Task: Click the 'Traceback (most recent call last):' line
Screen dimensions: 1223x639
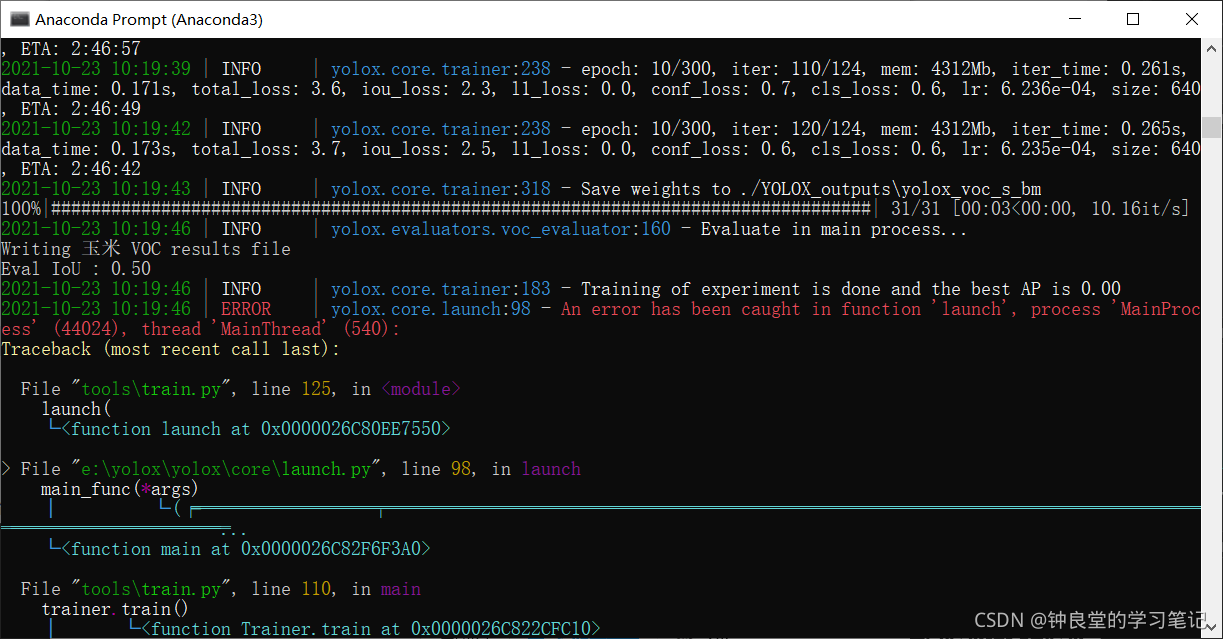Action: coord(171,349)
